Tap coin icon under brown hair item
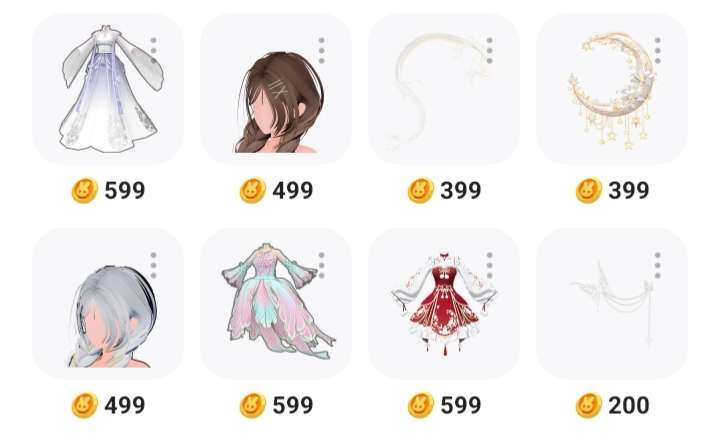The image size is (720, 439). tap(253, 191)
